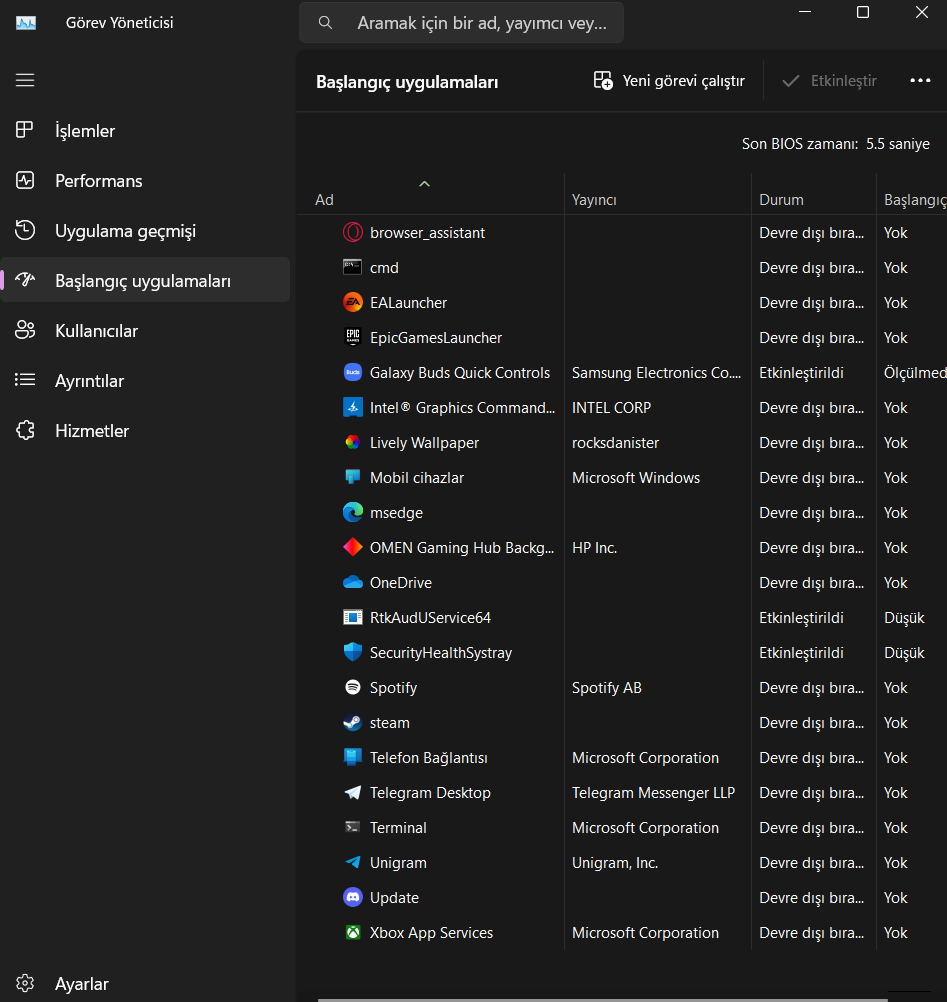Select the Telegram Desktop icon

coord(352,793)
